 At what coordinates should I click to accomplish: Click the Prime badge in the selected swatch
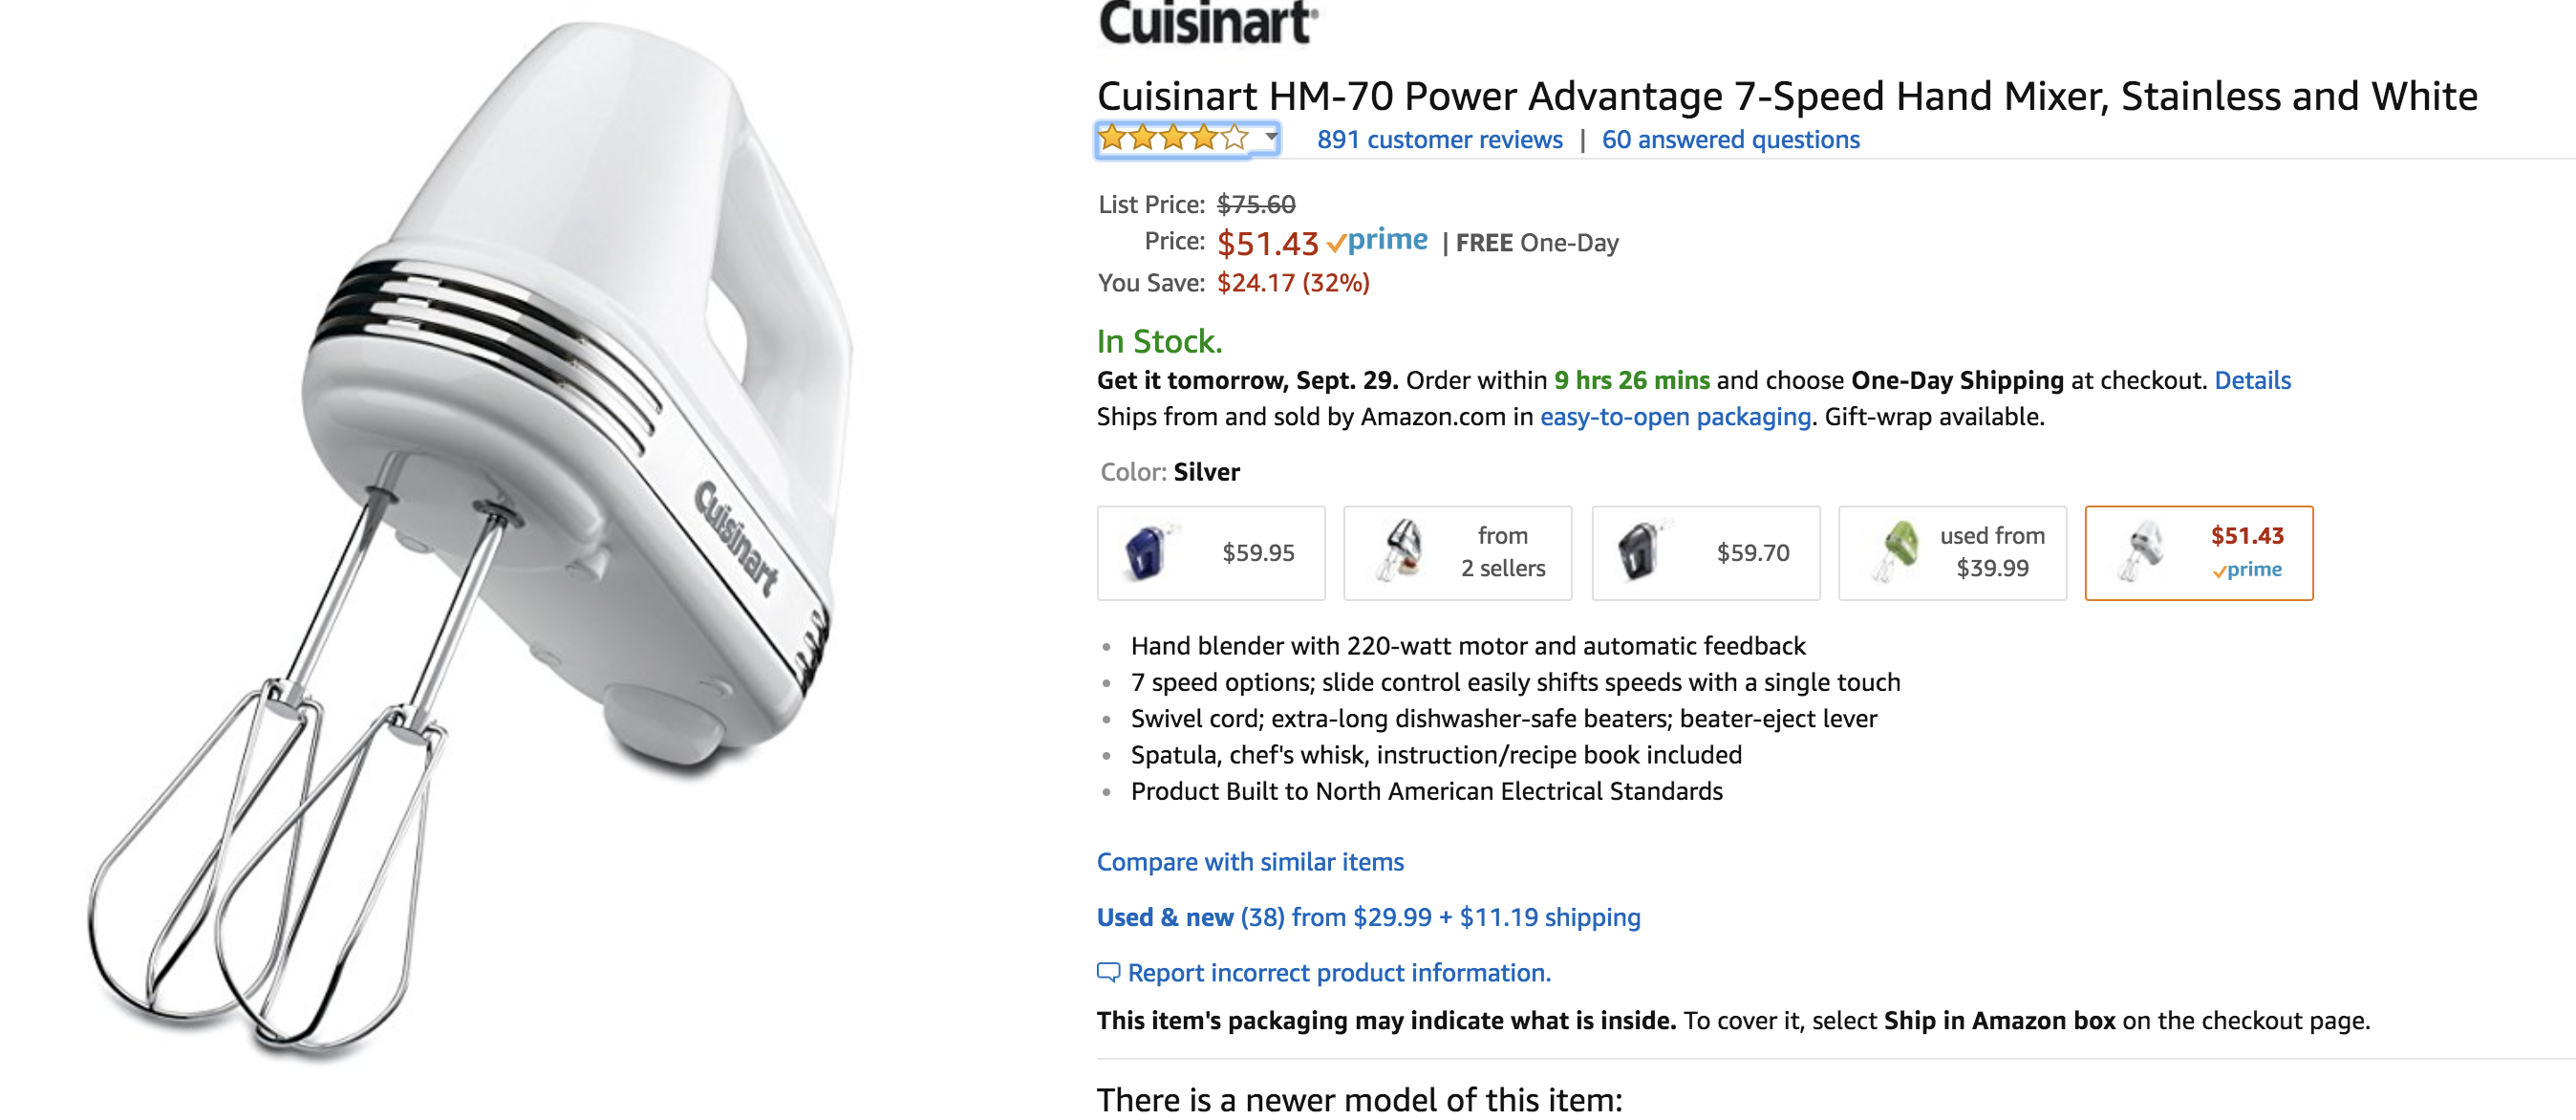tap(2246, 570)
